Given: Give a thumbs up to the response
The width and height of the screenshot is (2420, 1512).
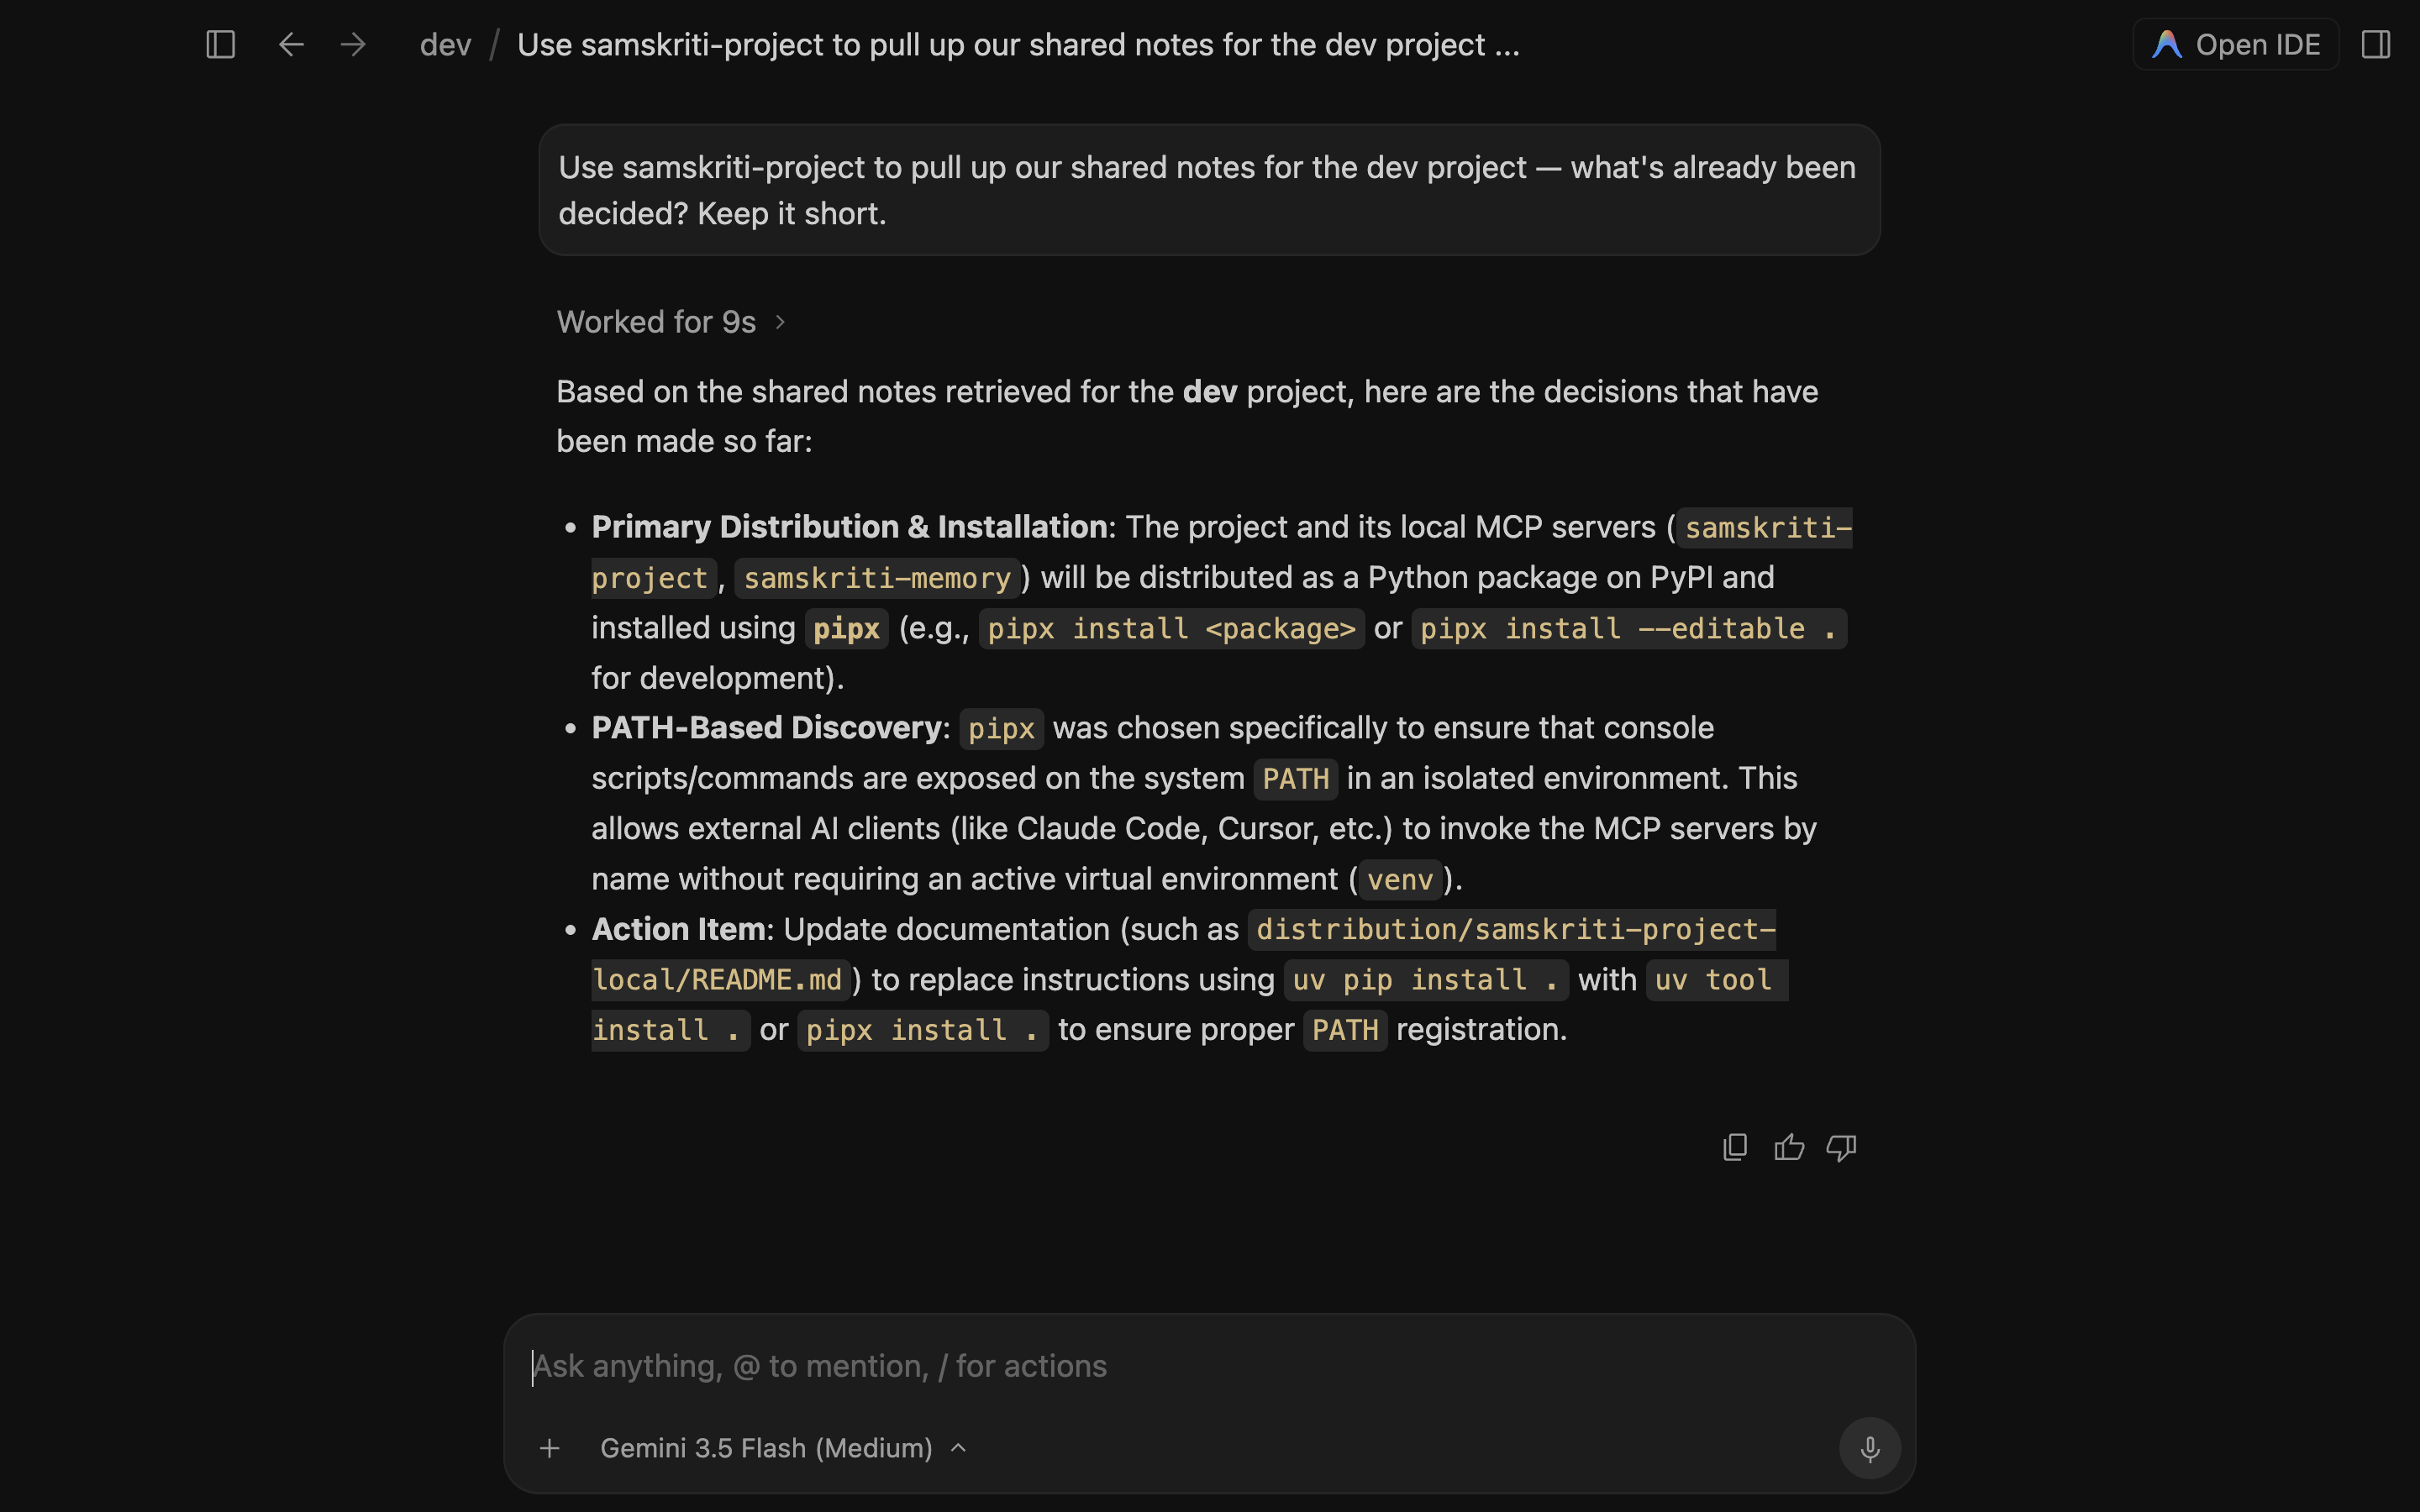Looking at the screenshot, I should coord(1789,1147).
